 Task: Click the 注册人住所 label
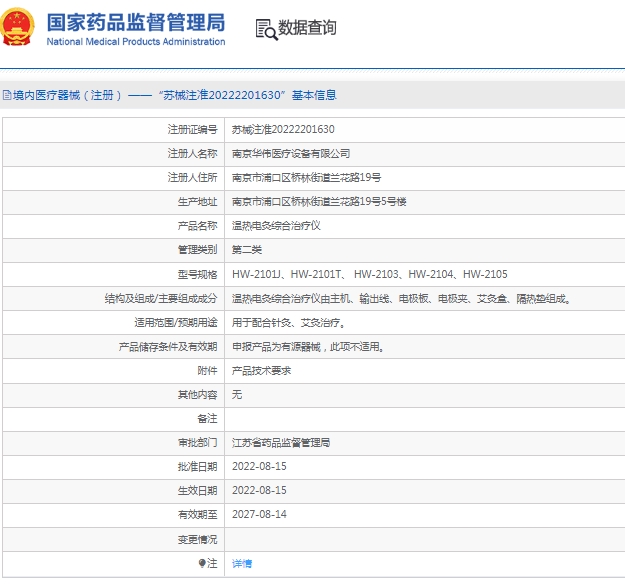pos(192,177)
